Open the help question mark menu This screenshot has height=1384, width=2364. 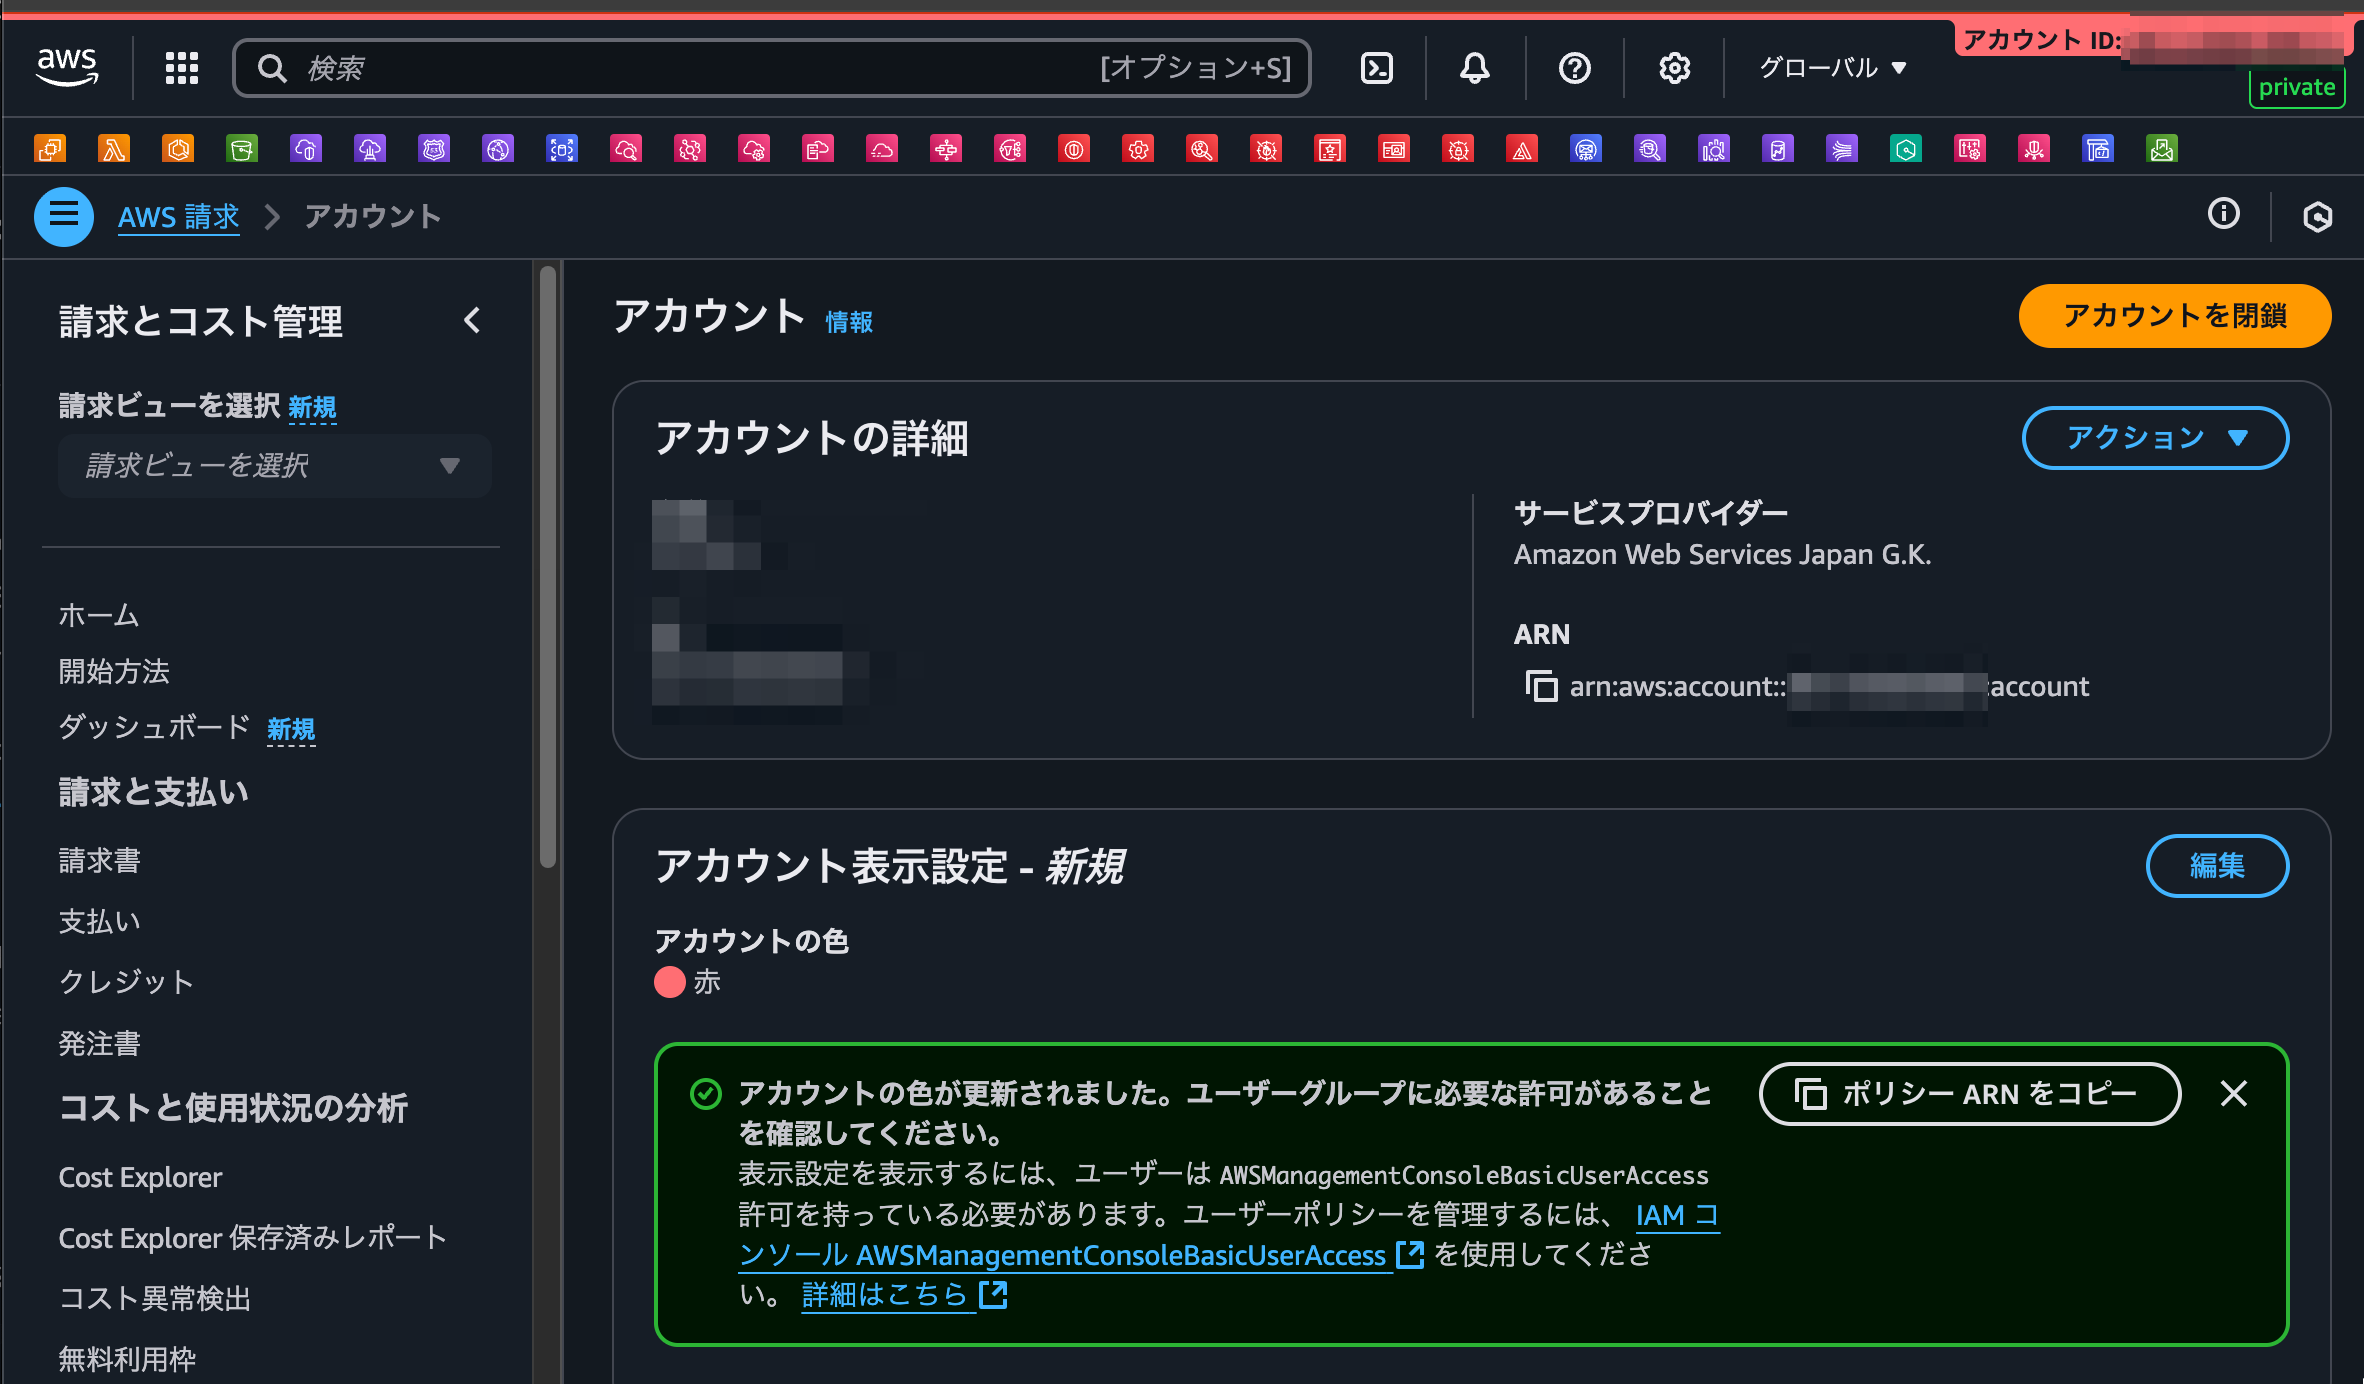1575,68
